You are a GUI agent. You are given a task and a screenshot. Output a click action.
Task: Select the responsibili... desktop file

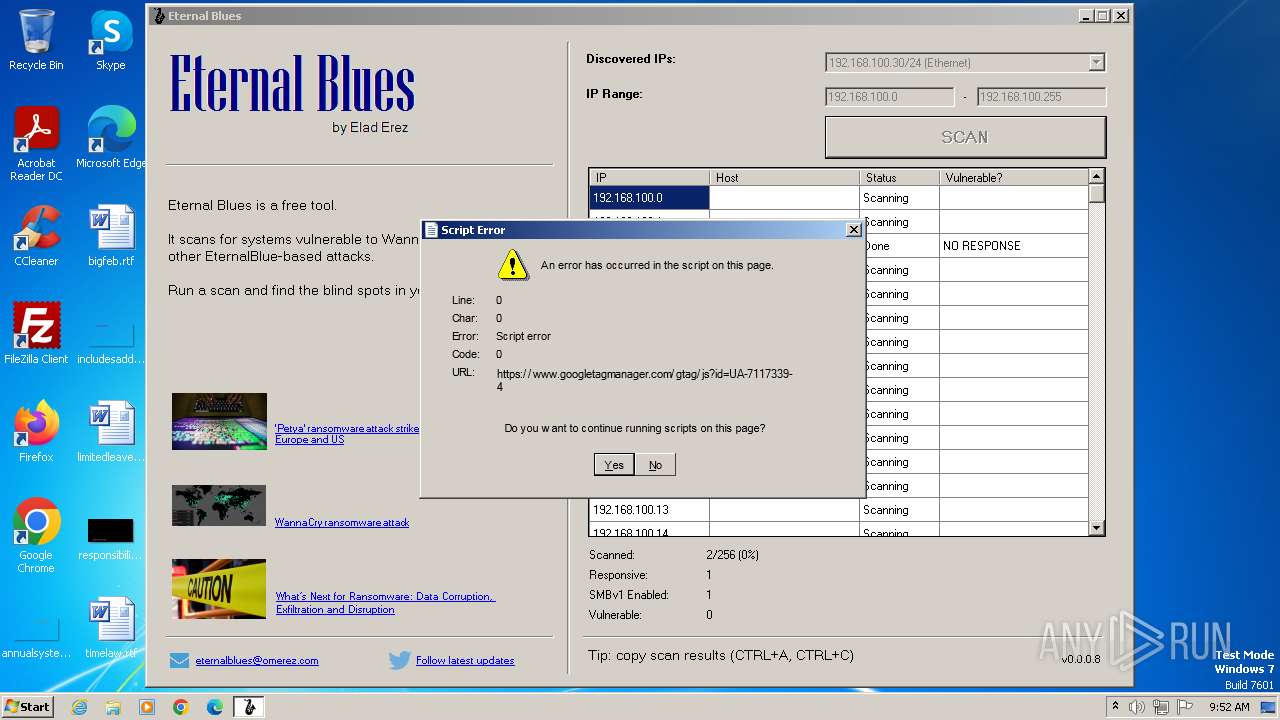[x=110, y=538]
